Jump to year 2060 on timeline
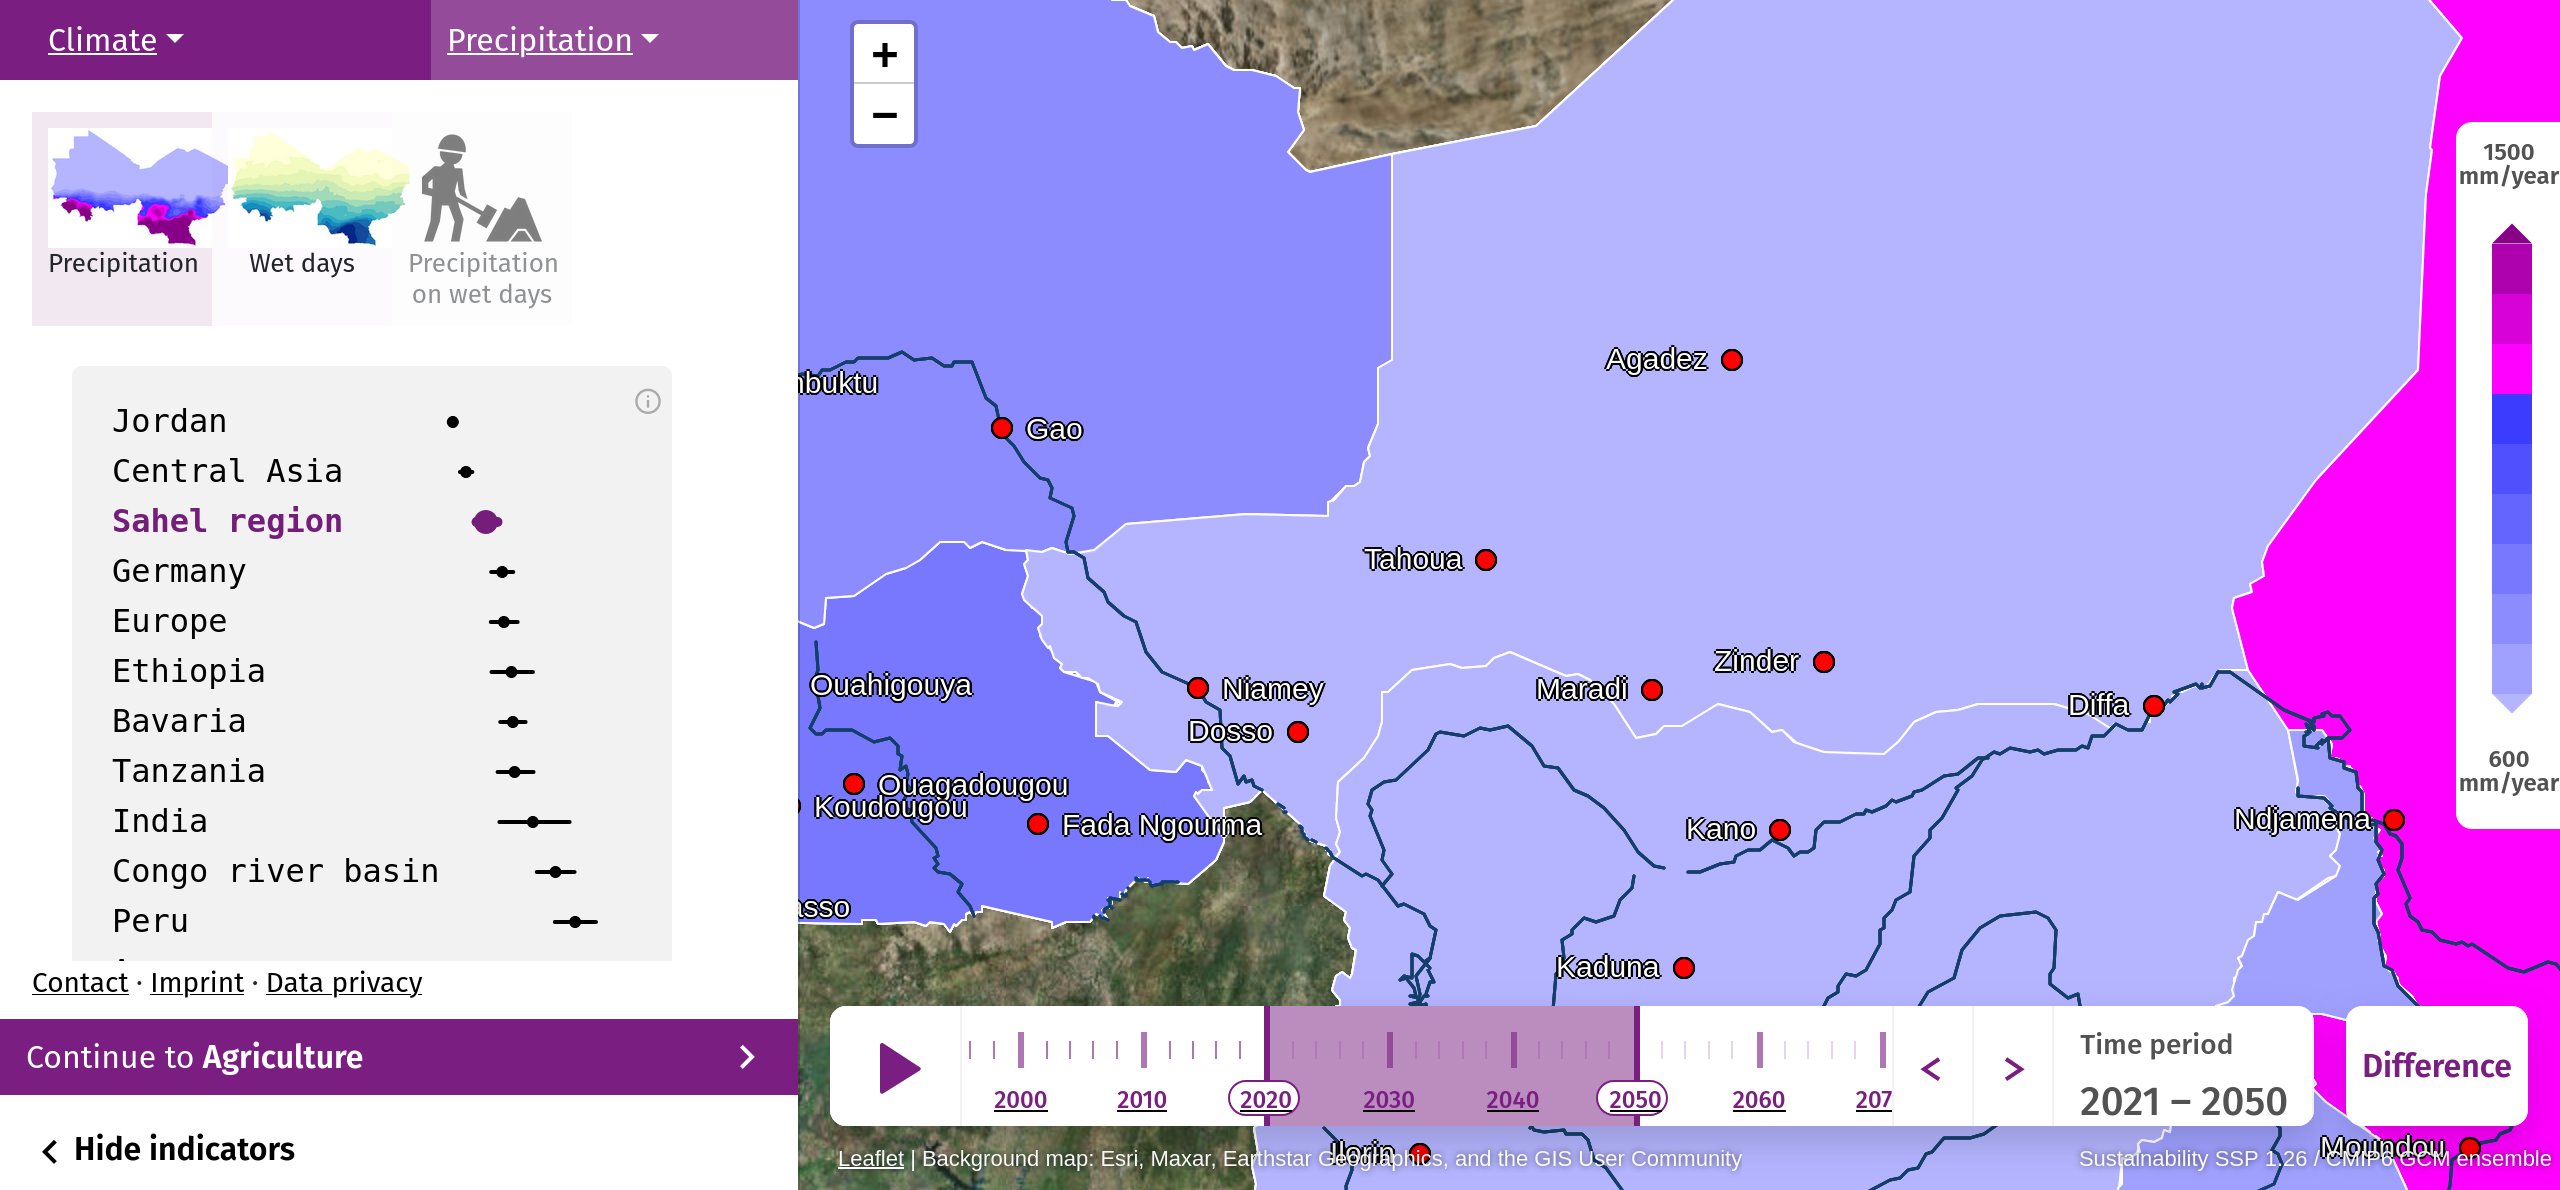The height and width of the screenshot is (1190, 2560). pyautogui.click(x=1759, y=1100)
